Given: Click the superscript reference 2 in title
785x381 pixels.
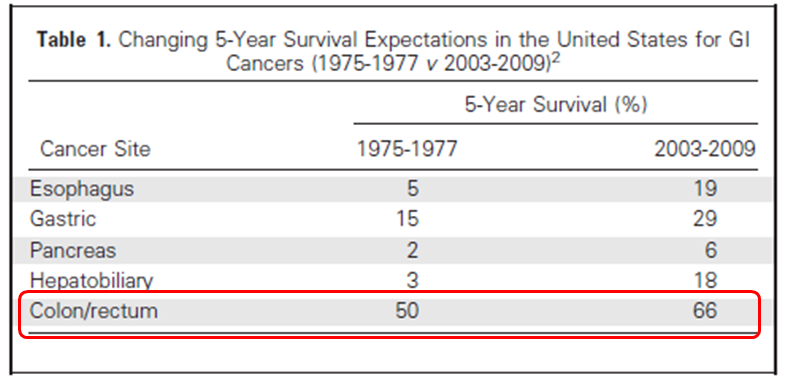Looking at the screenshot, I should pyautogui.click(x=555, y=56).
